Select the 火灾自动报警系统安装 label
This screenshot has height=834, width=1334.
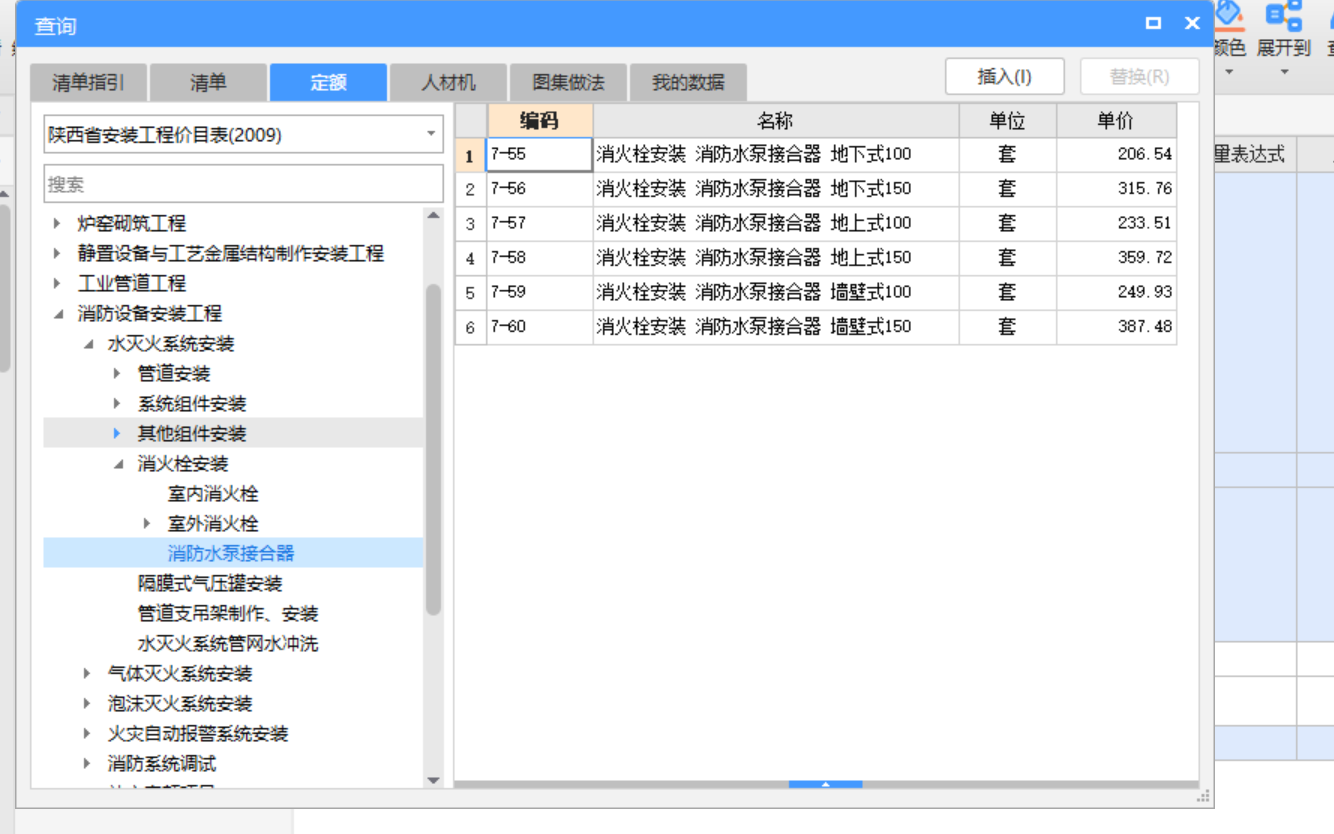[x=198, y=733]
